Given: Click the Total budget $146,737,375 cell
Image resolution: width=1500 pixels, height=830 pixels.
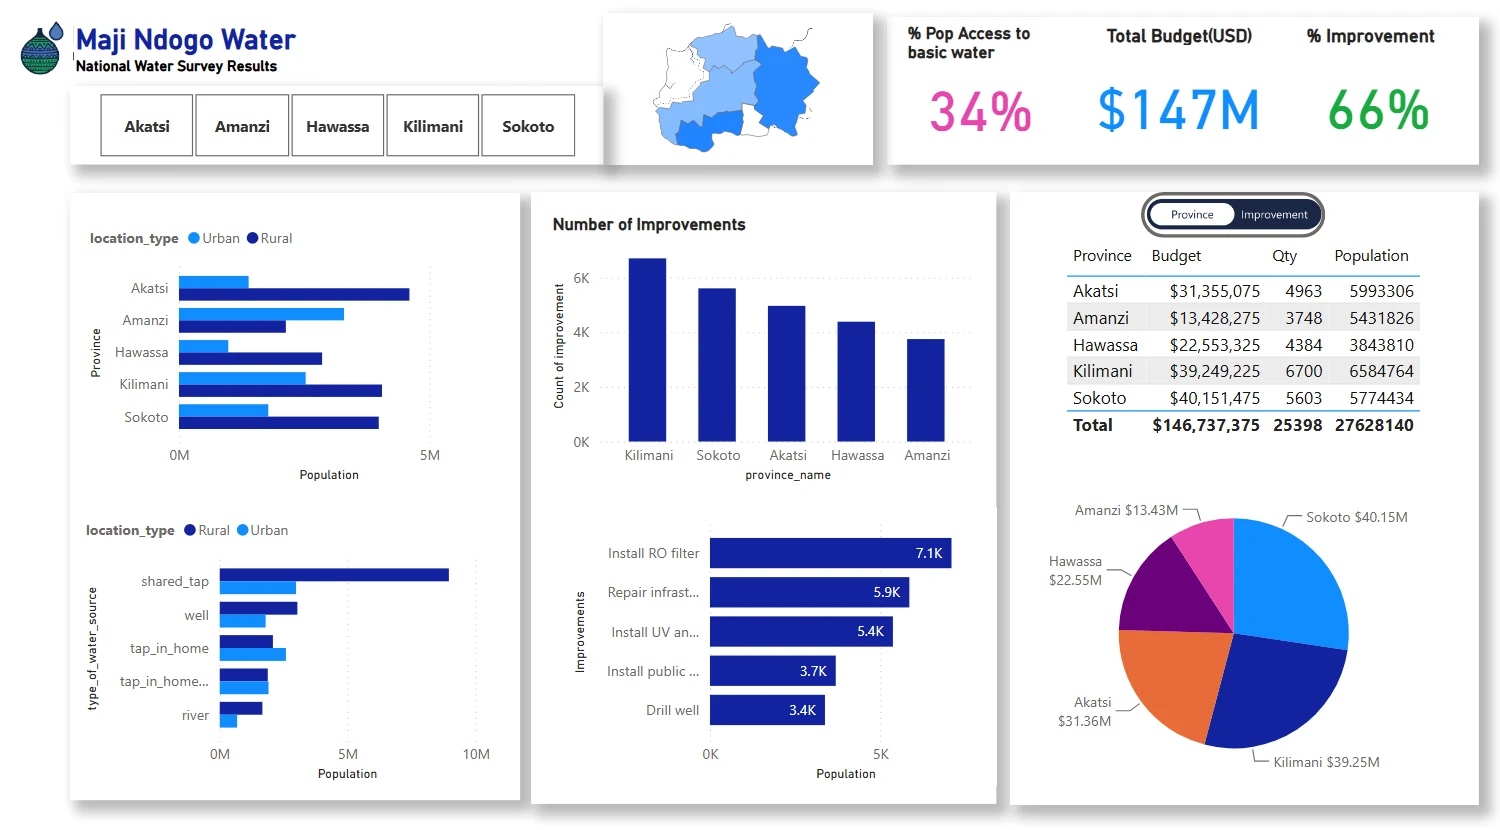Looking at the screenshot, I should pos(1205,425).
